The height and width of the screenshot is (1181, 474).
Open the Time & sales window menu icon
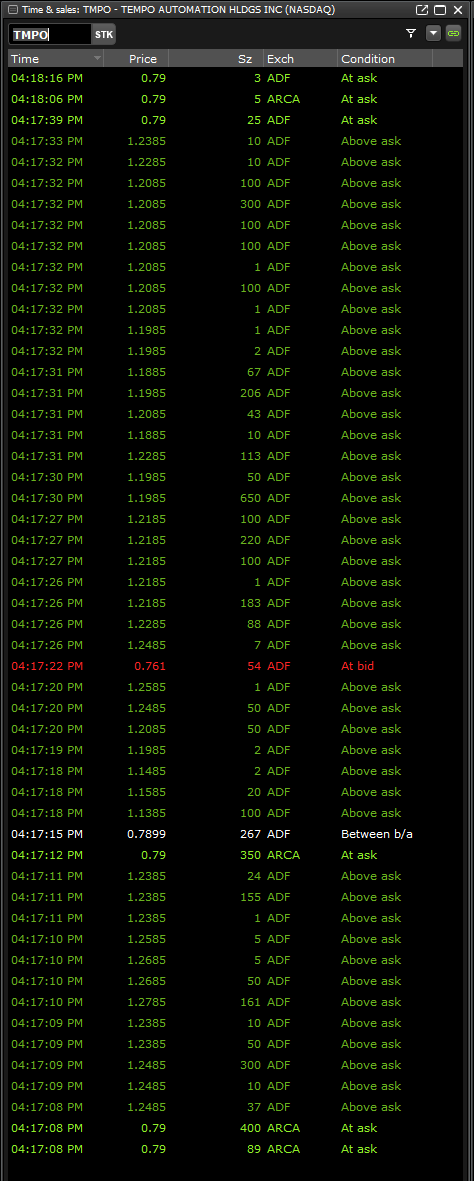[x=12, y=10]
